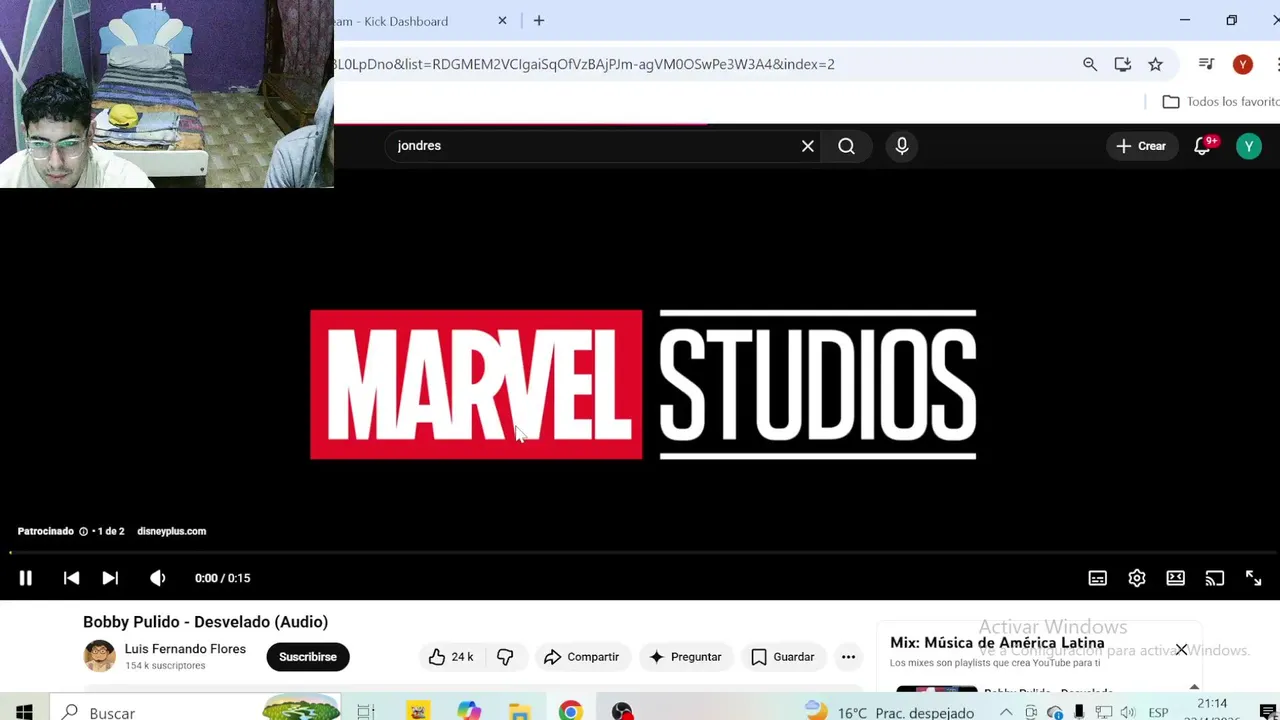
Task: Open the Chrome profile Y avatar
Action: tap(1243, 64)
